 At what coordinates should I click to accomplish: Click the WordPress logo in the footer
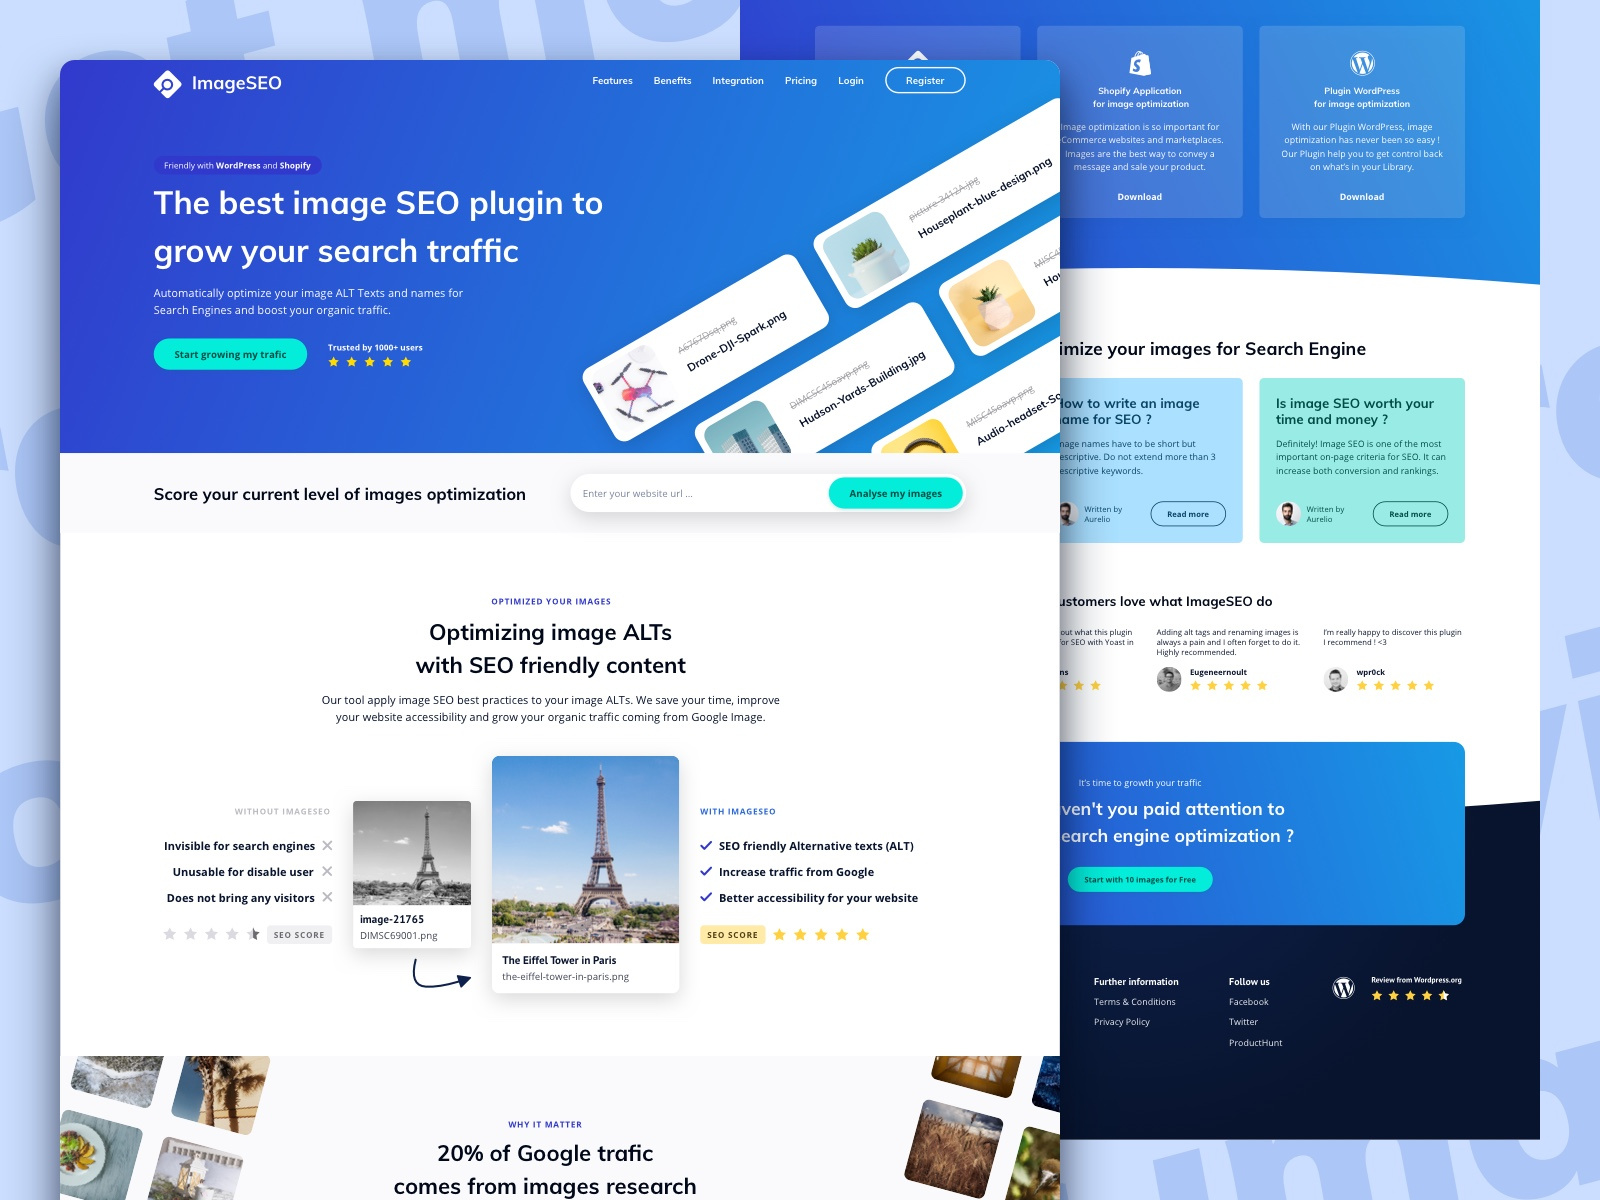tap(1344, 988)
